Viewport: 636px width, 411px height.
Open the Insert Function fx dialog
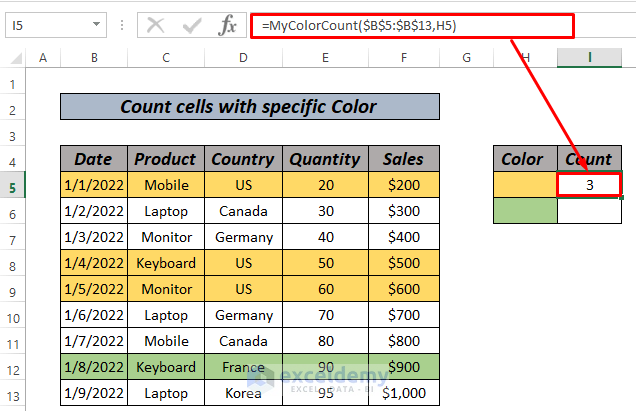coord(227,26)
